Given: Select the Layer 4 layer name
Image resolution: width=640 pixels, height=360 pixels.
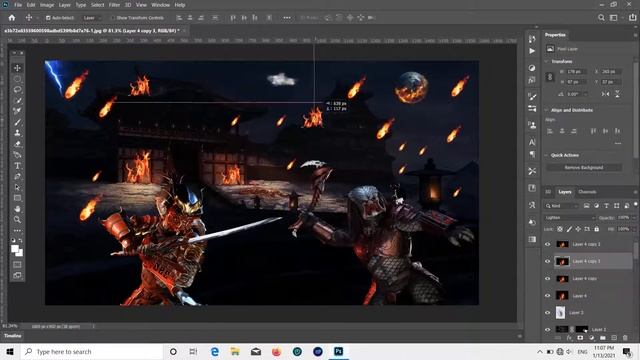Looking at the screenshot, I should tap(579, 296).
